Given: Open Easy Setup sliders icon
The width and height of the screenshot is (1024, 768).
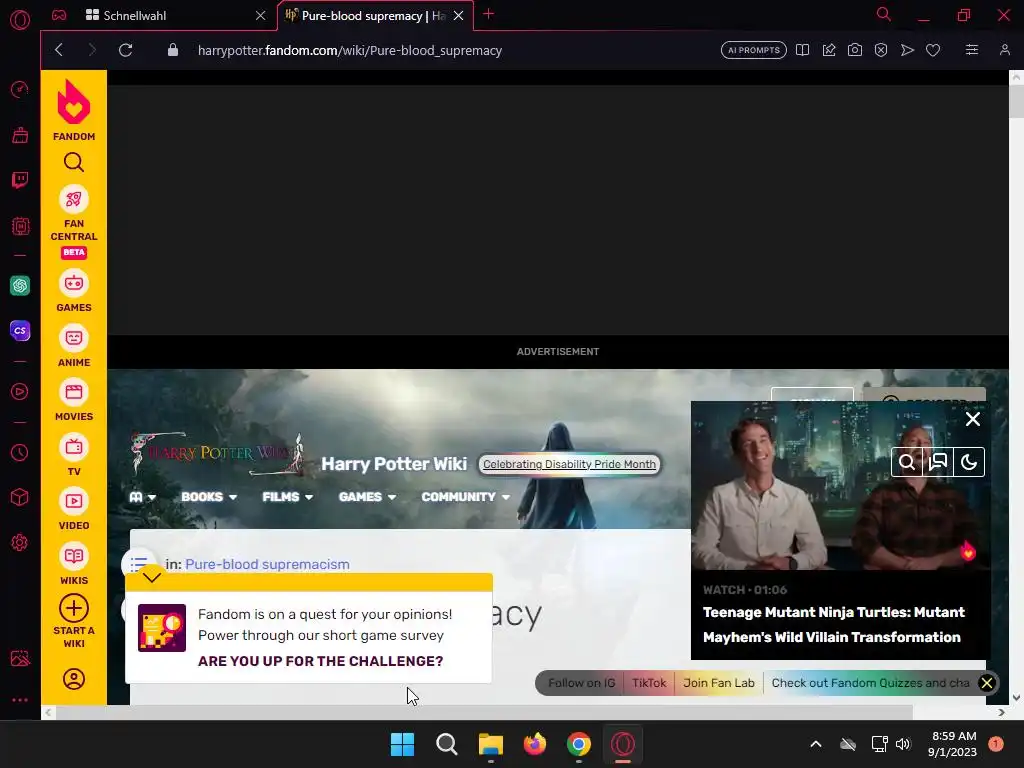Looking at the screenshot, I should point(972,50).
